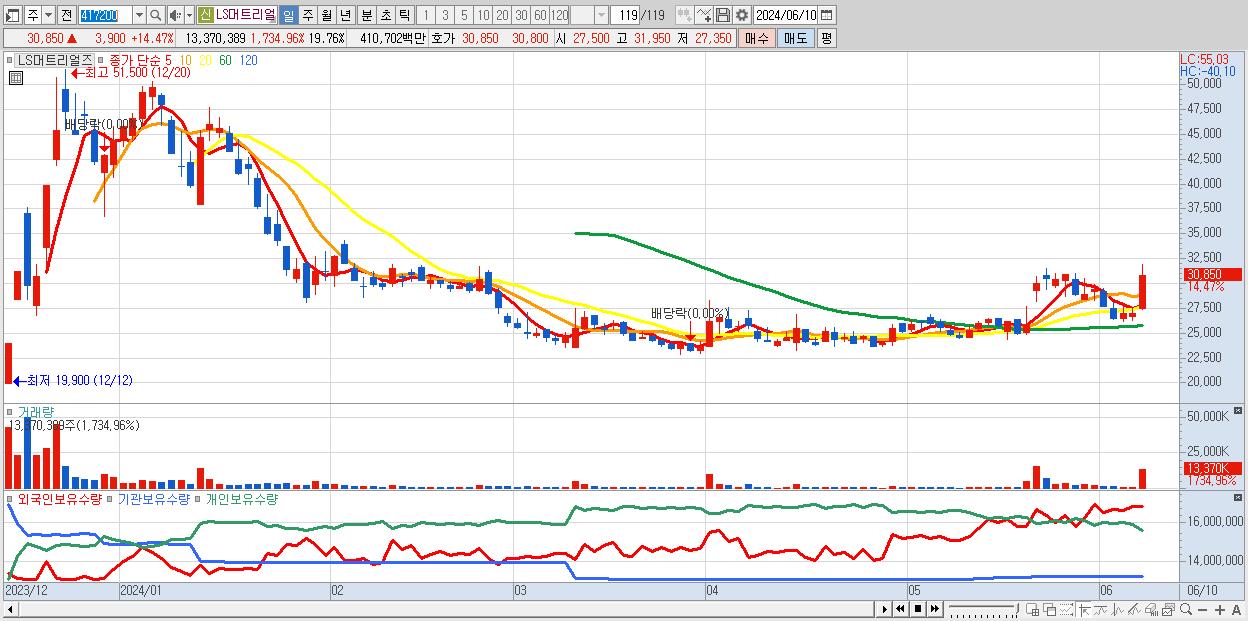This screenshot has width=1248, height=621.
Task: Click the crosshair cursor tool icon
Action: [x=1084, y=609]
